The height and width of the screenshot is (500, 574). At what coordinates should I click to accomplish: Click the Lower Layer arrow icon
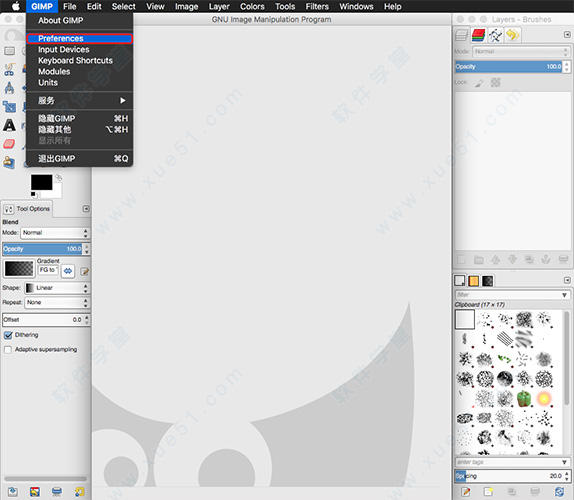tap(512, 260)
